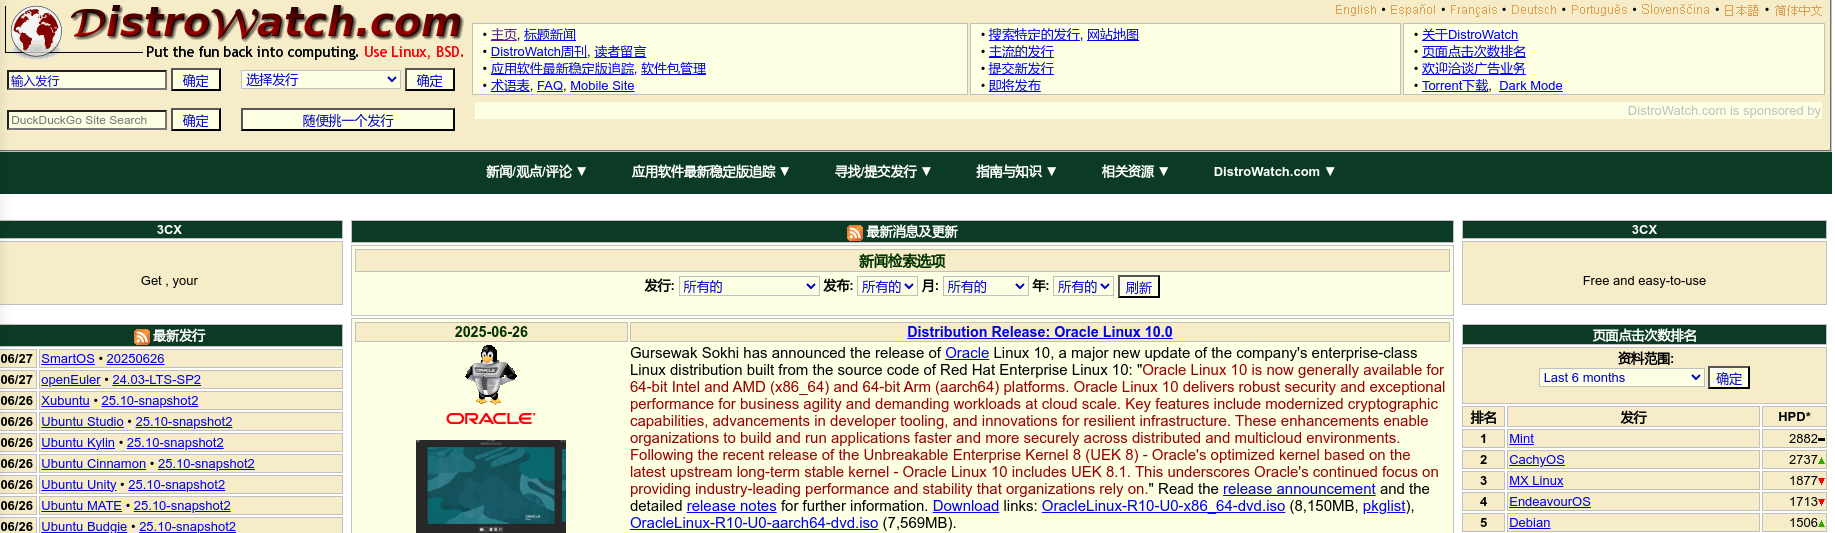This screenshot has height=533, width=1835.
Task: Switch language to Español
Action: (1413, 10)
